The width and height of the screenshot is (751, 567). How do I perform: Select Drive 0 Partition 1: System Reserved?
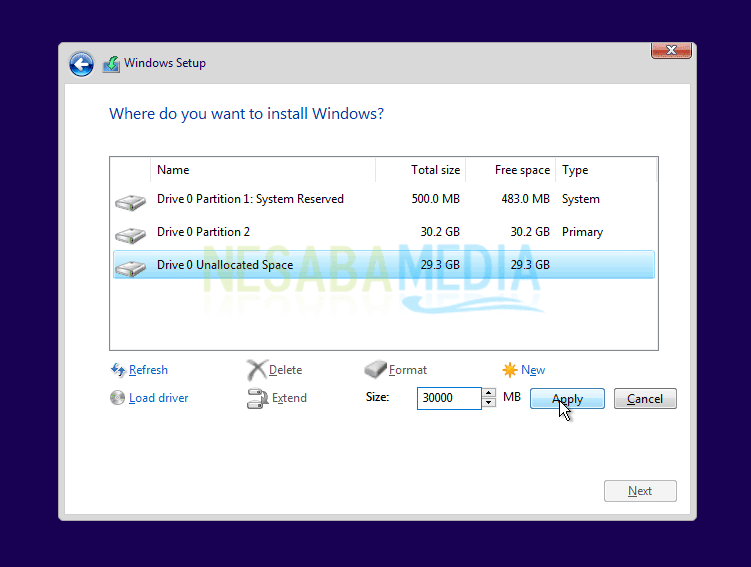pyautogui.click(x=384, y=199)
